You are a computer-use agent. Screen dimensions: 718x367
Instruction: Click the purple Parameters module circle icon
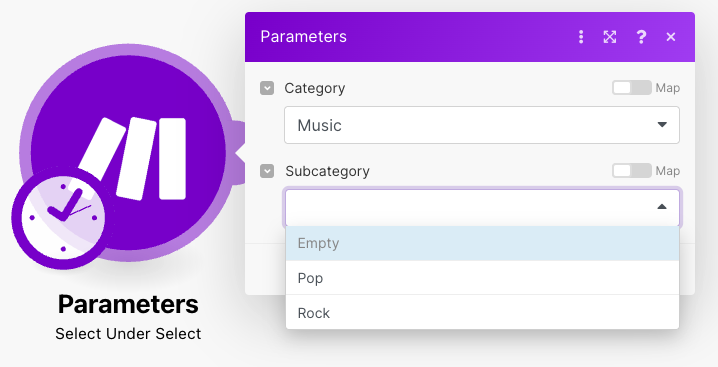(x=128, y=151)
